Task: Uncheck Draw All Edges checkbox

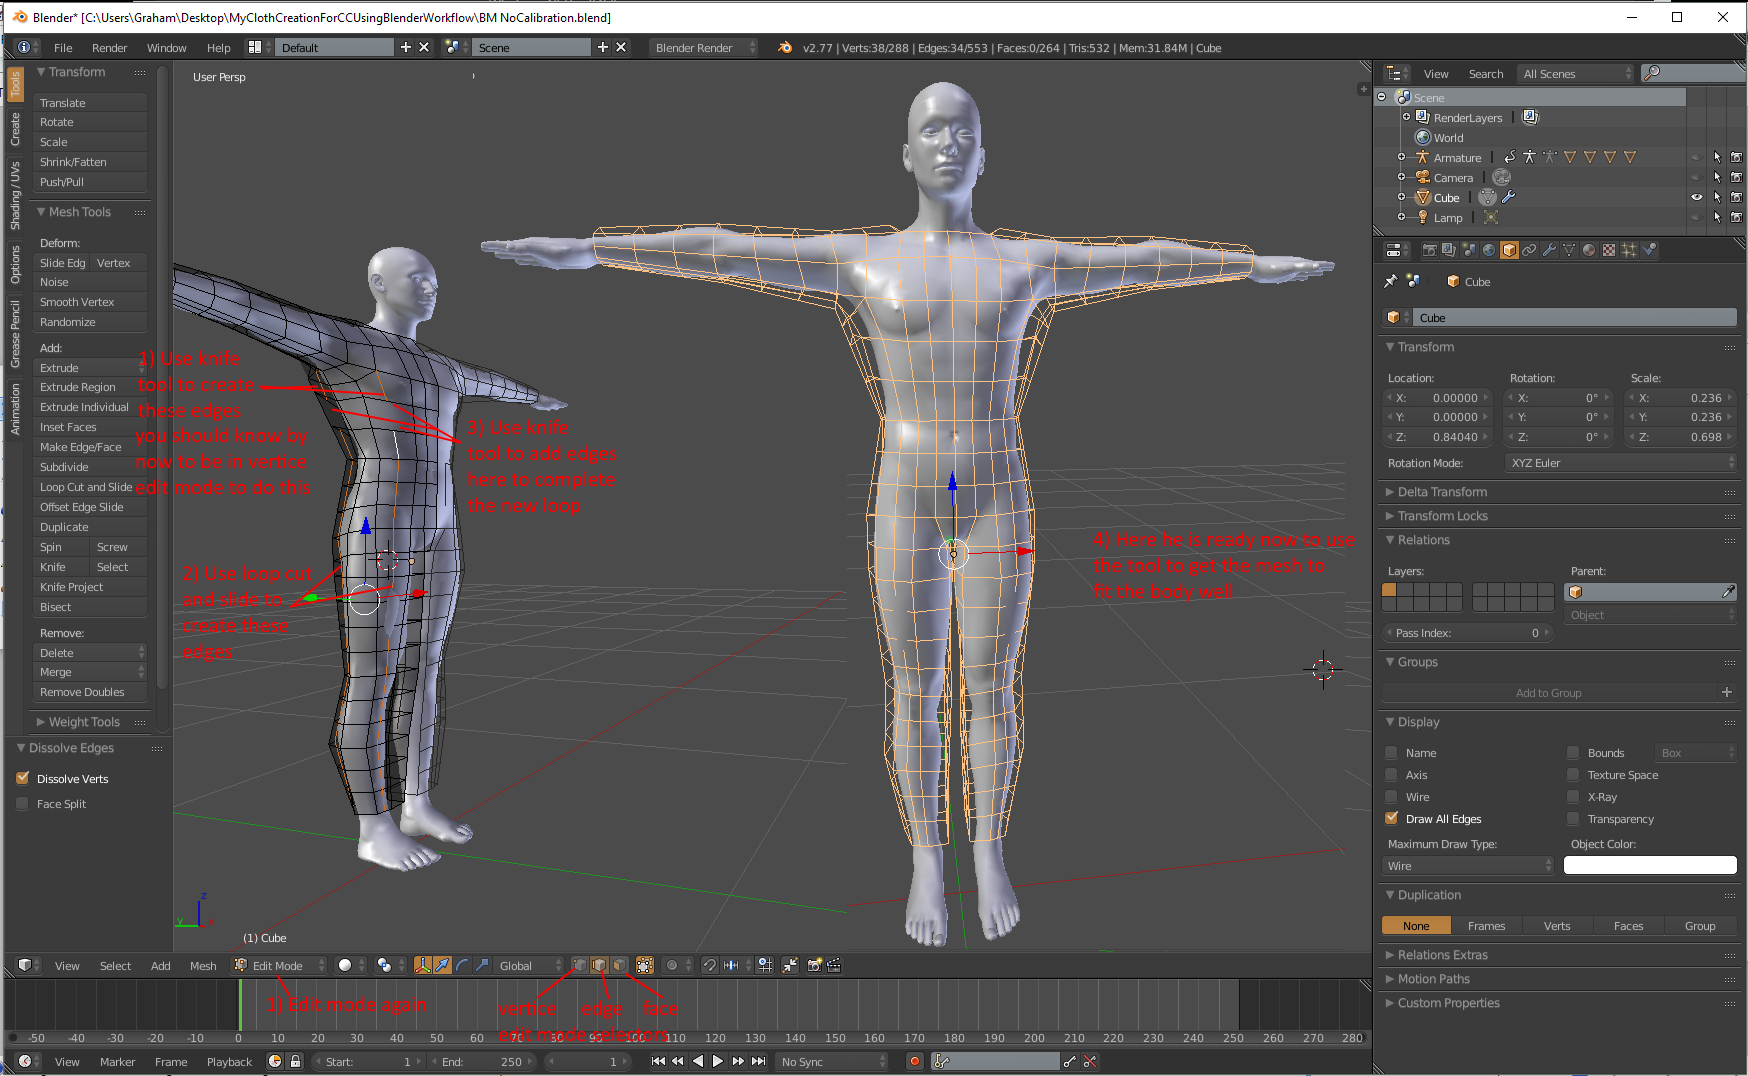Action: click(1391, 818)
